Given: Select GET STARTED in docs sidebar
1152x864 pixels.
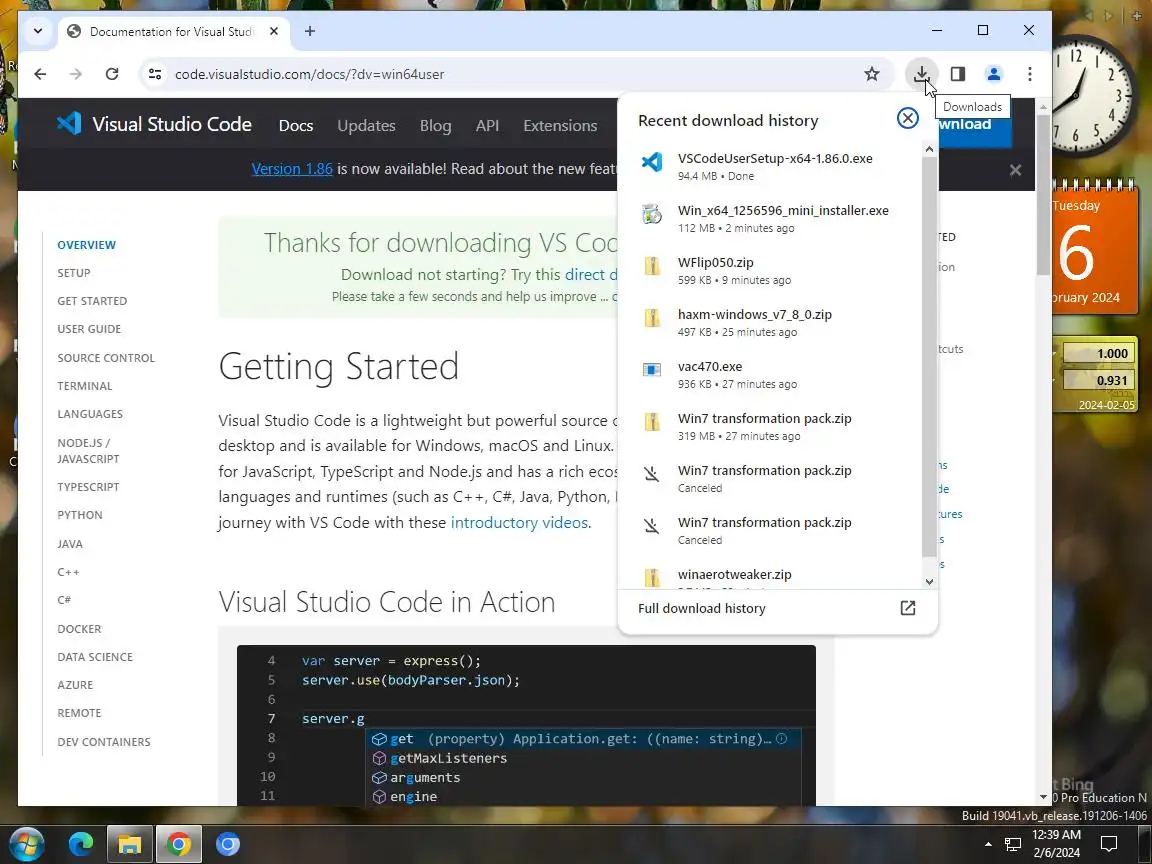Looking at the screenshot, I should [92, 300].
